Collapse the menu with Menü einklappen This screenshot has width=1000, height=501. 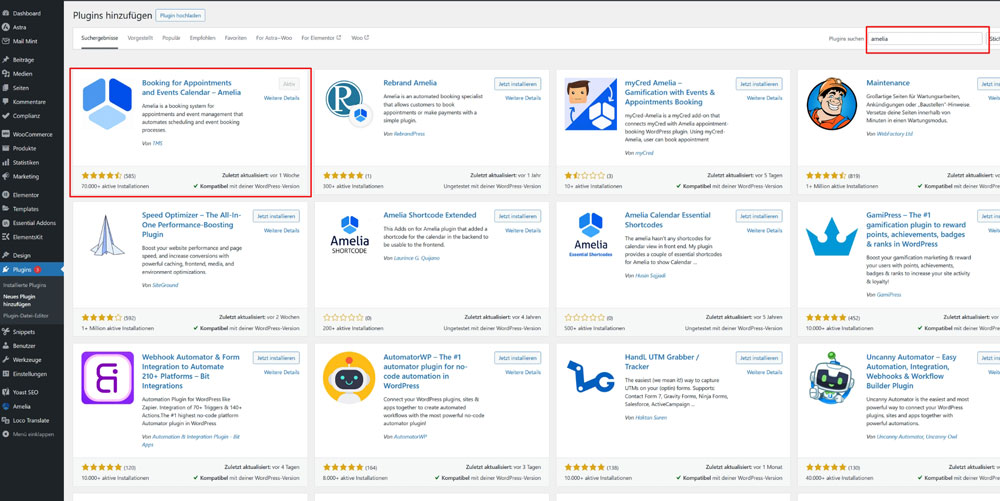click(29, 434)
